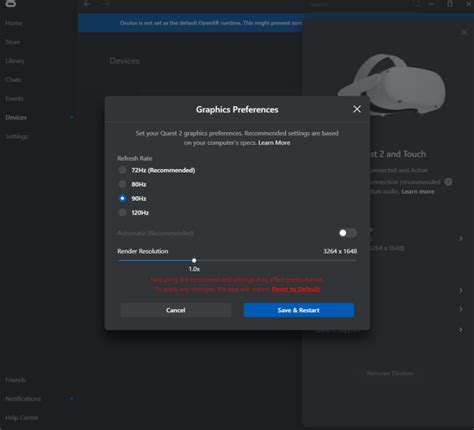The image size is (474, 430).
Task: Click the Cancel button
Action: [x=176, y=310]
